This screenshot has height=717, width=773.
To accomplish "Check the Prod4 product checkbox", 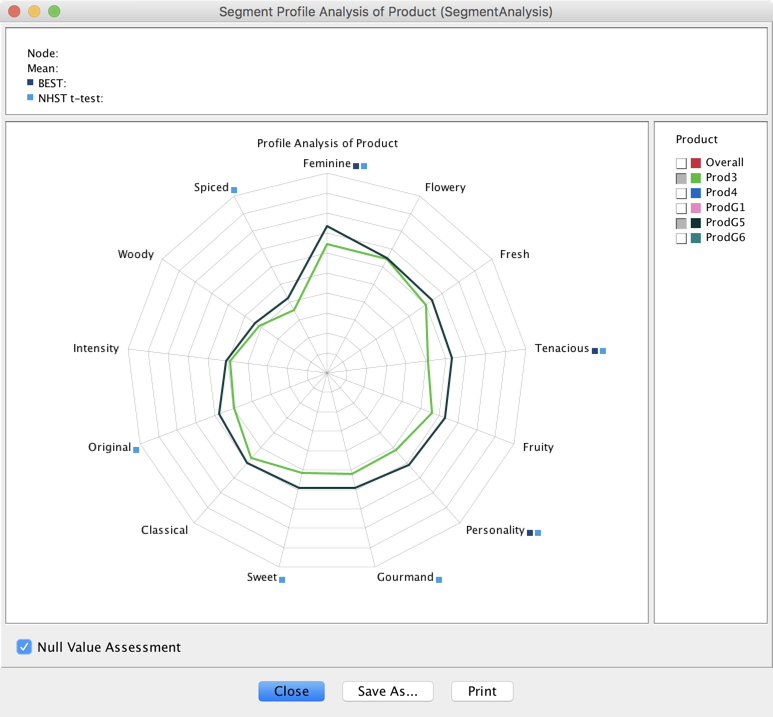I will point(681,193).
